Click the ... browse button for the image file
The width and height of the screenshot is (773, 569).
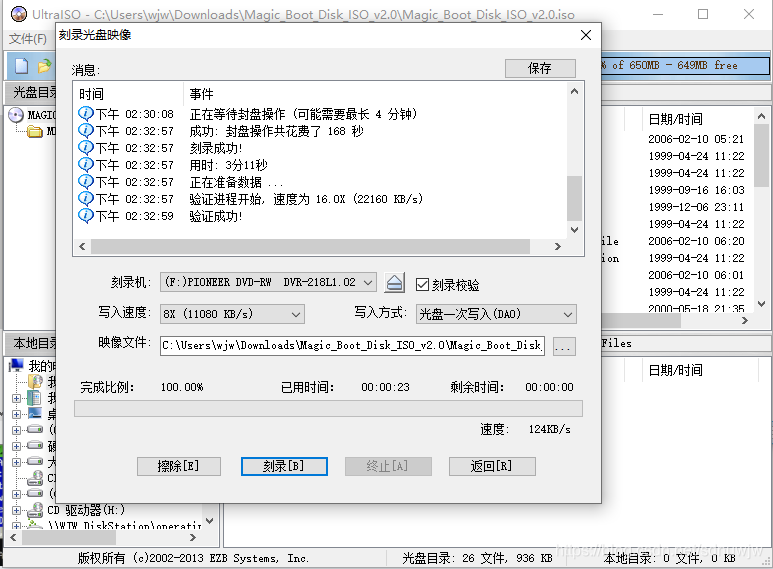(564, 346)
